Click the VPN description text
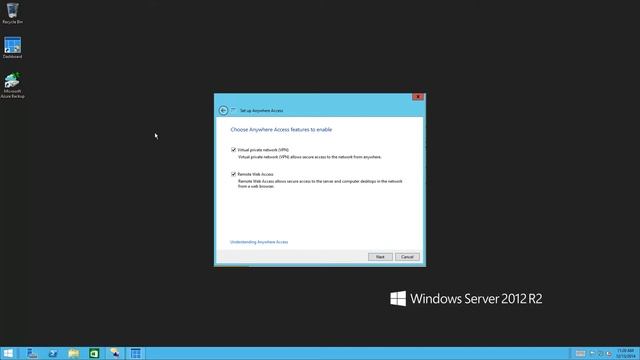This screenshot has height=360, width=640. coord(310,157)
